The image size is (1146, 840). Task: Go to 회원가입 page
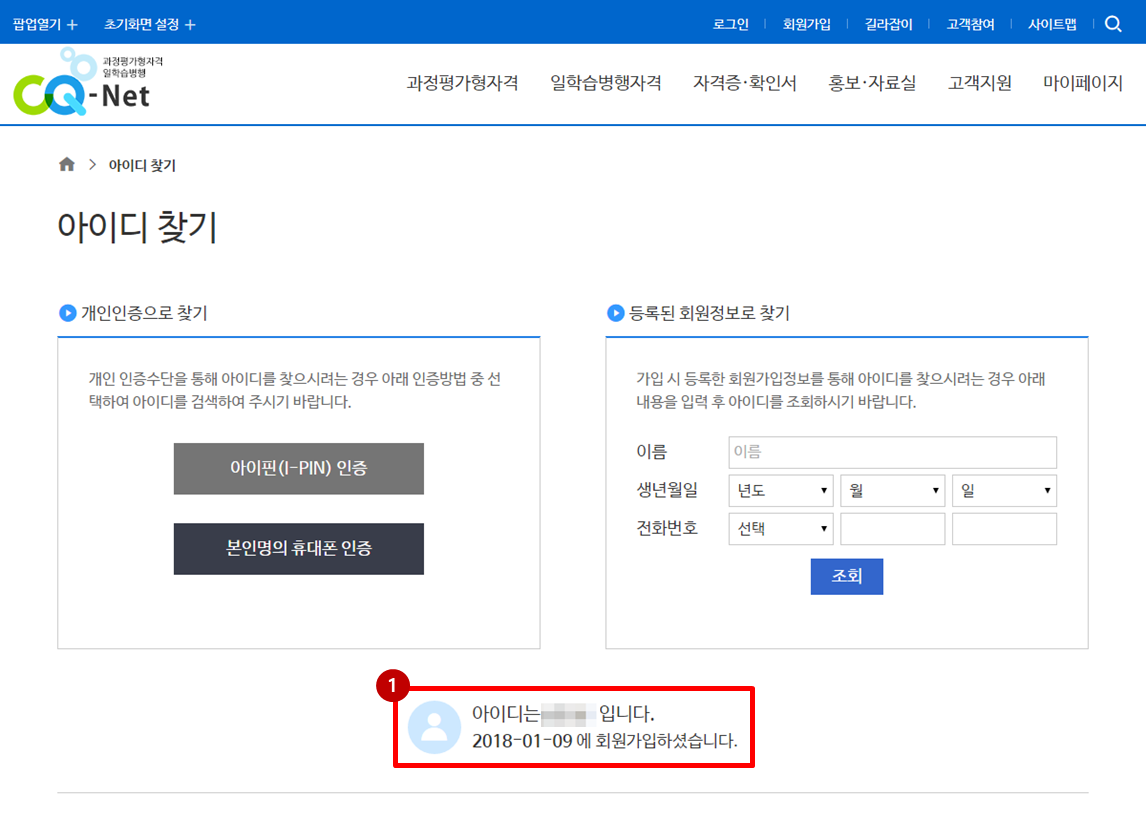coord(807,24)
